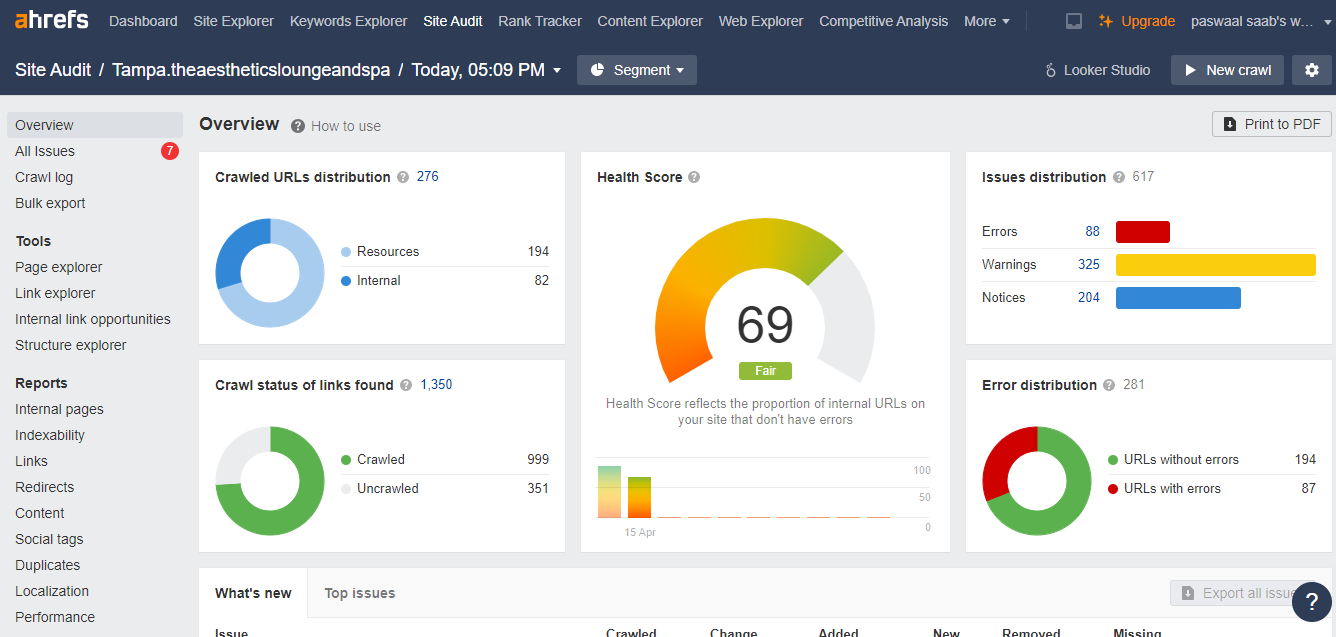This screenshot has width=1336, height=637.
Task: Open Competitive Analysis from top navigation
Action: point(884,21)
